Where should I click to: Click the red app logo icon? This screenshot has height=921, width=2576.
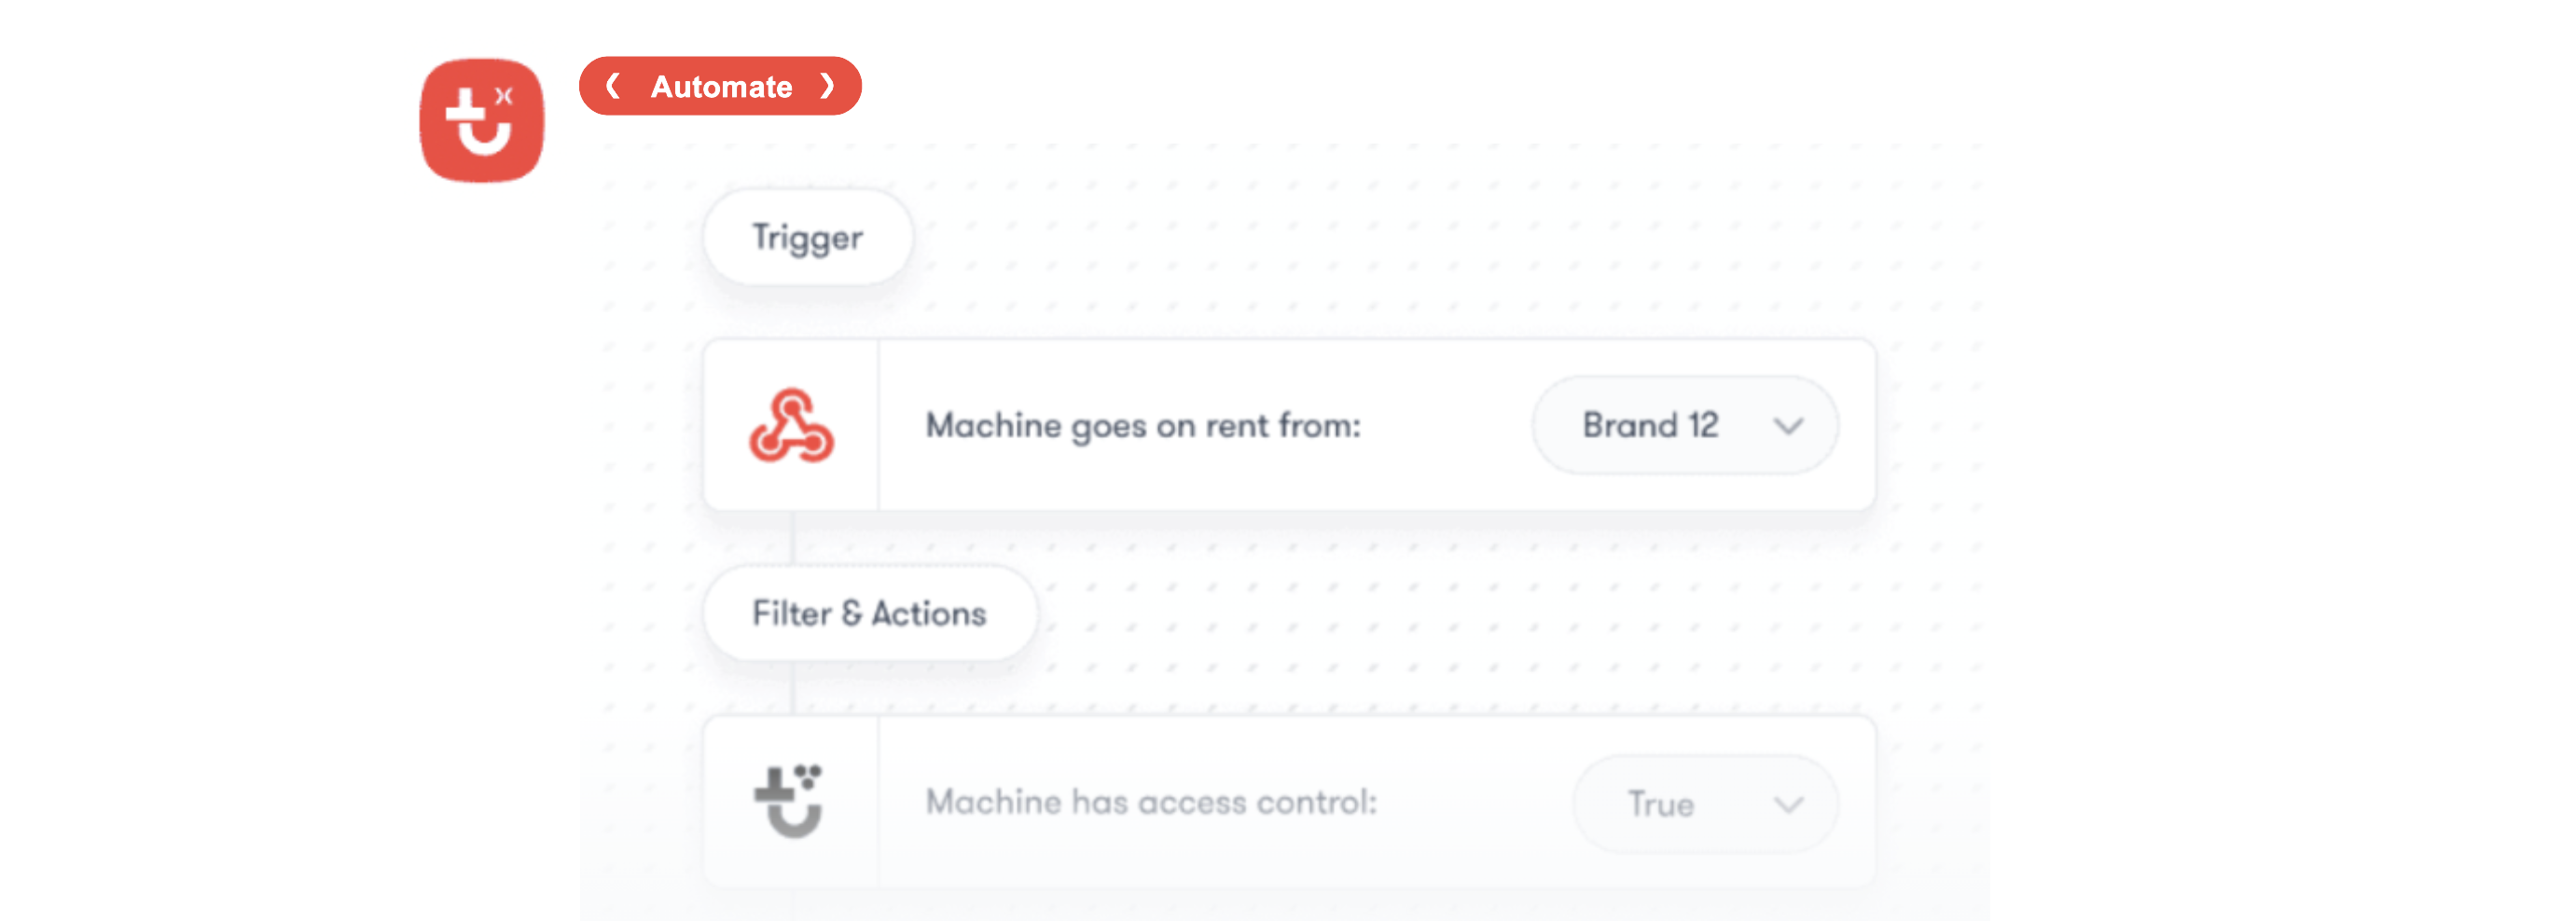[x=481, y=121]
